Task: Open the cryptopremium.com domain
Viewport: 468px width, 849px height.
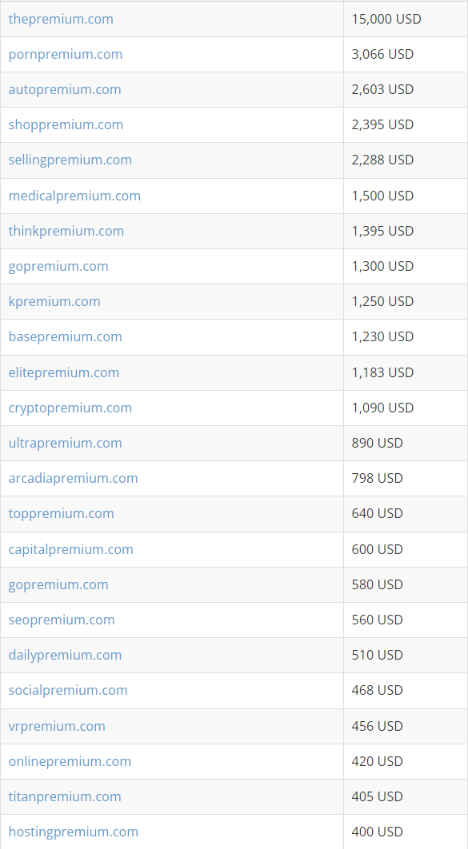Action: (x=70, y=408)
